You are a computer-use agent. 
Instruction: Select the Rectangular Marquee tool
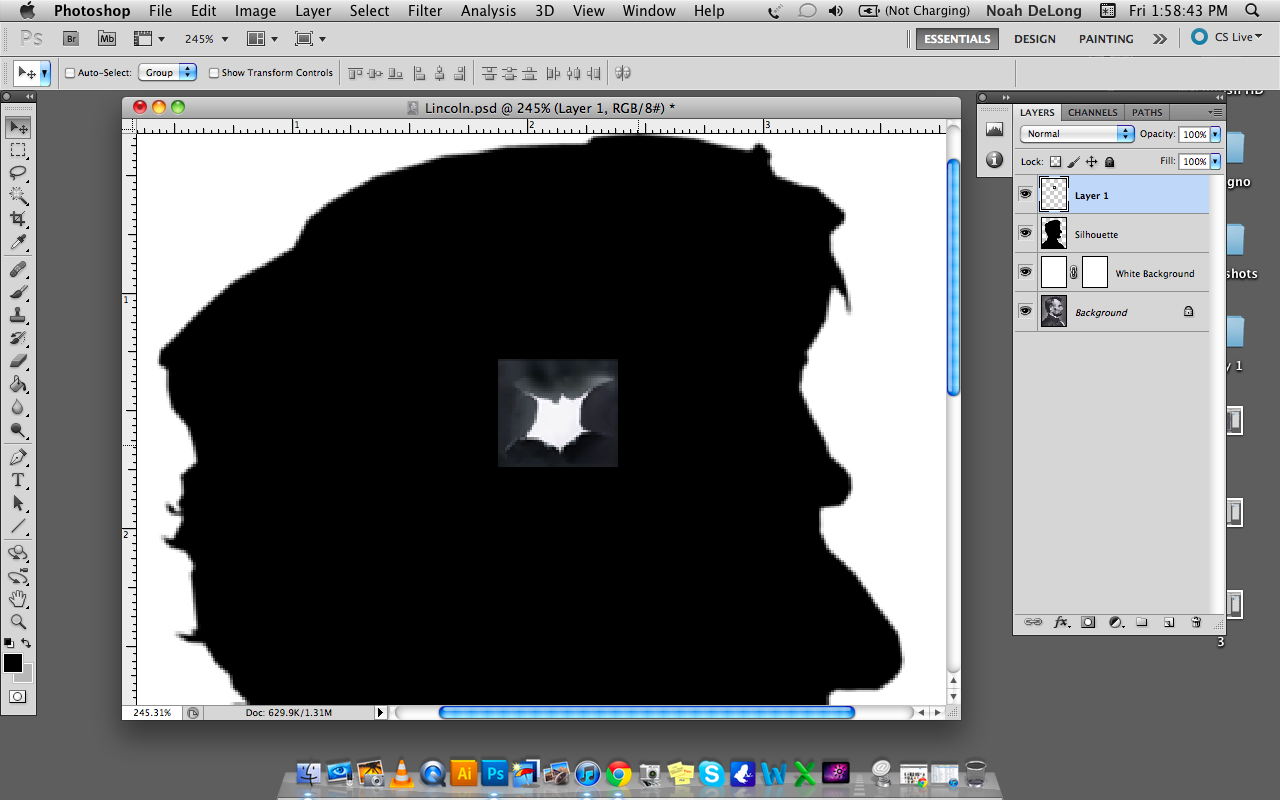18,150
